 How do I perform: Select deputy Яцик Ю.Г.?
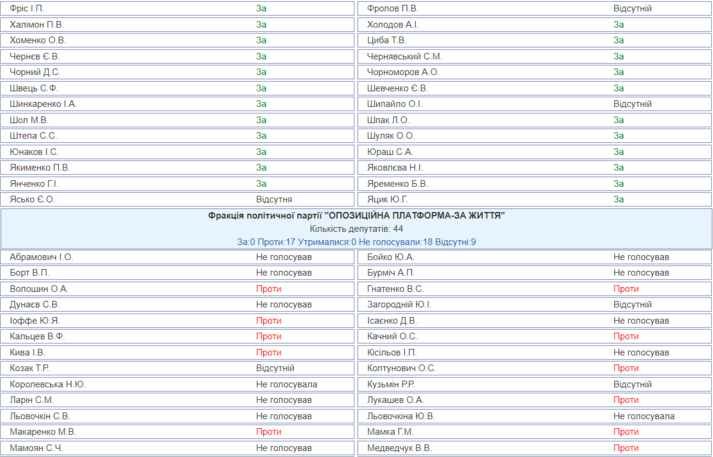coord(388,199)
